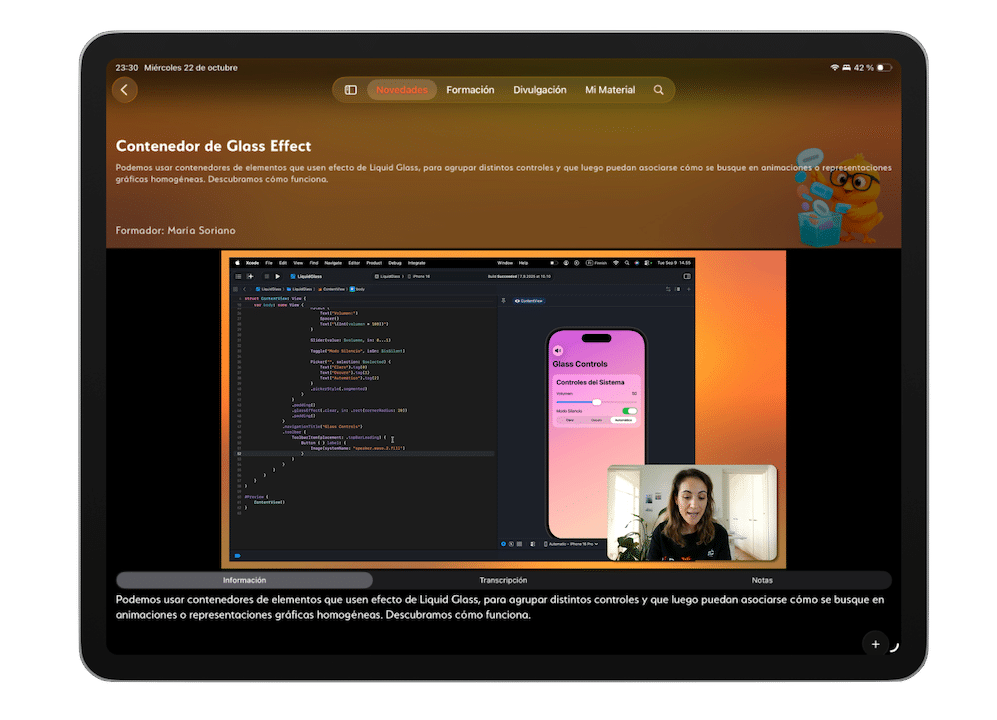Click the Live preview mode button in canvas
The image size is (997, 720).
(504, 544)
